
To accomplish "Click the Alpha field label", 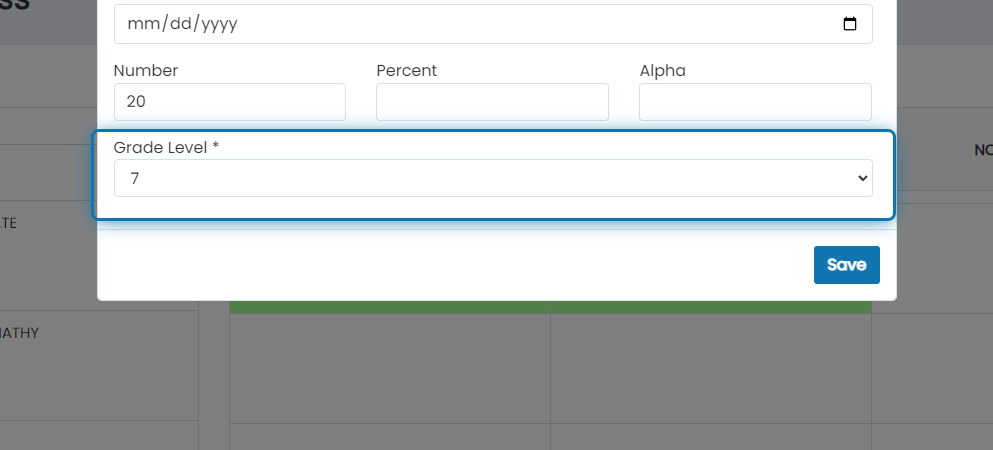I will coord(662,70).
